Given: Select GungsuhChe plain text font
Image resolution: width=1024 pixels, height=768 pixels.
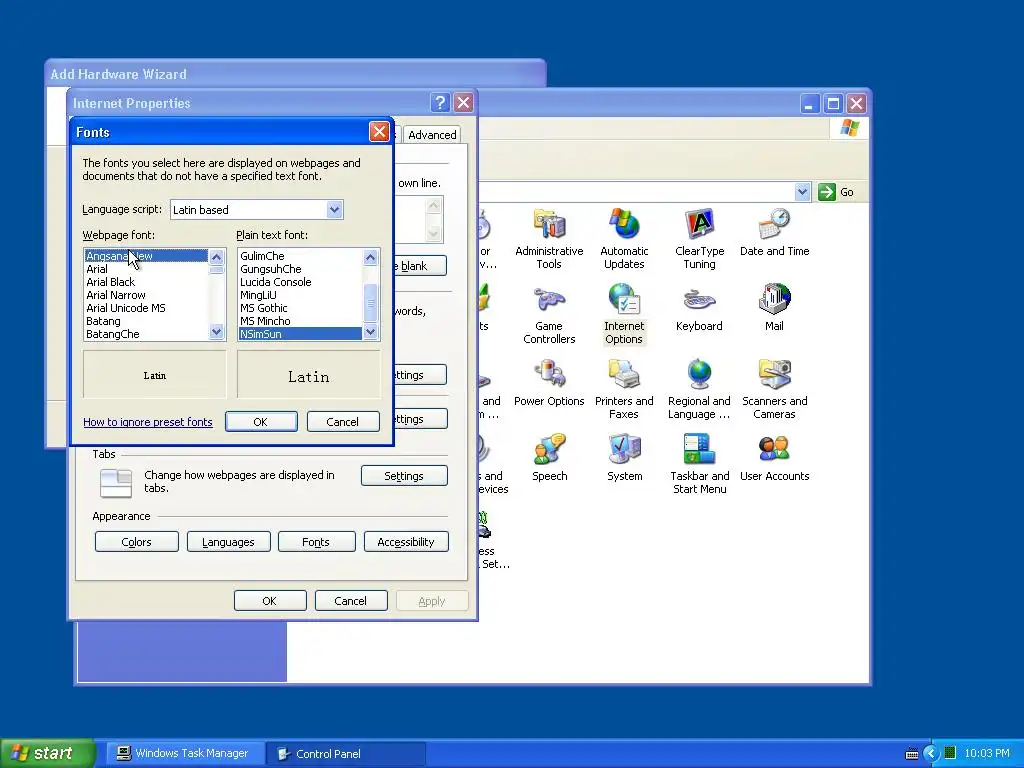Looking at the screenshot, I should 300,269.
